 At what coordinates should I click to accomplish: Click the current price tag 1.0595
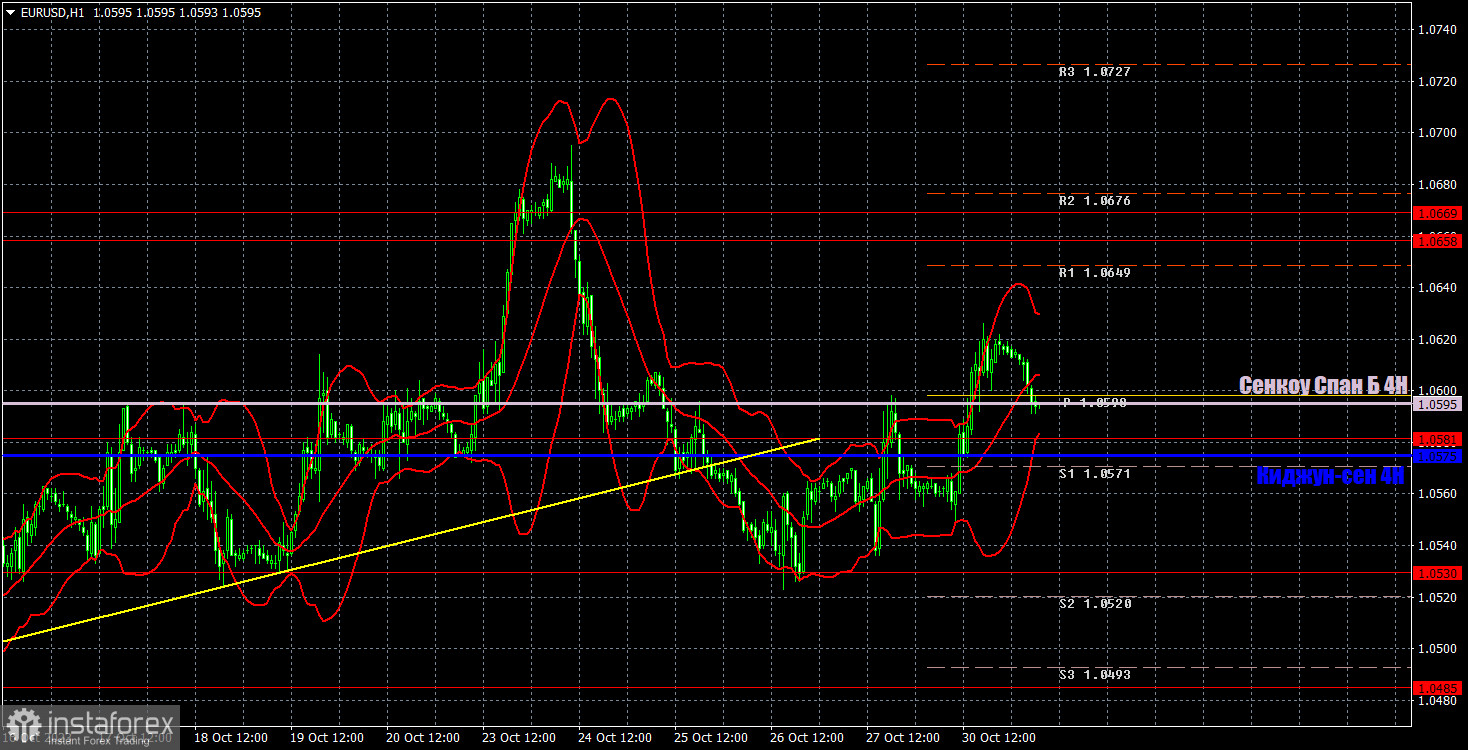pos(1438,404)
